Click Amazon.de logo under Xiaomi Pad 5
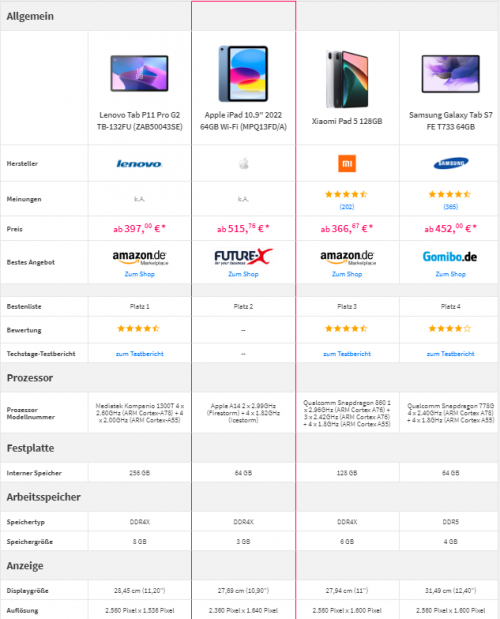Image resolution: width=500 pixels, height=619 pixels. tap(347, 257)
